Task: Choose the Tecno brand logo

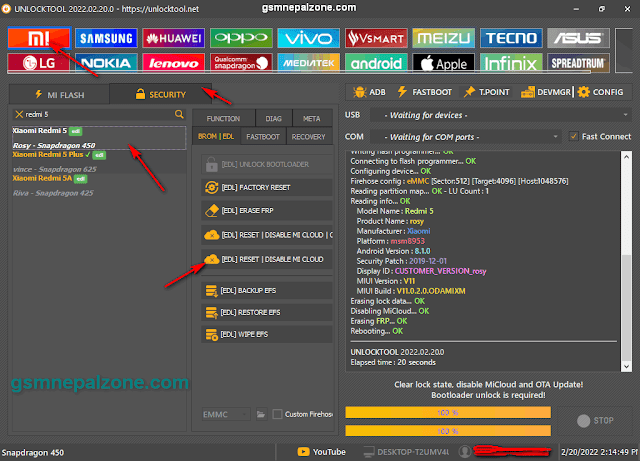Action: point(511,38)
